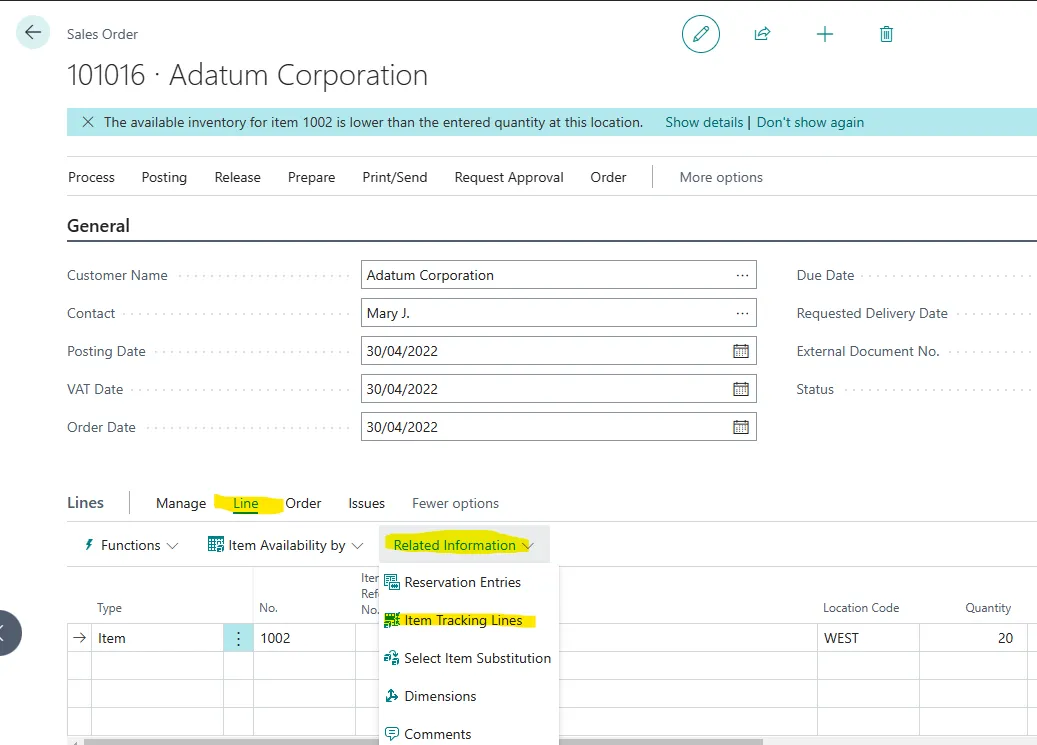This screenshot has width=1037, height=745.
Task: Click the Type cell showing Item
Action: pyautogui.click(x=157, y=638)
